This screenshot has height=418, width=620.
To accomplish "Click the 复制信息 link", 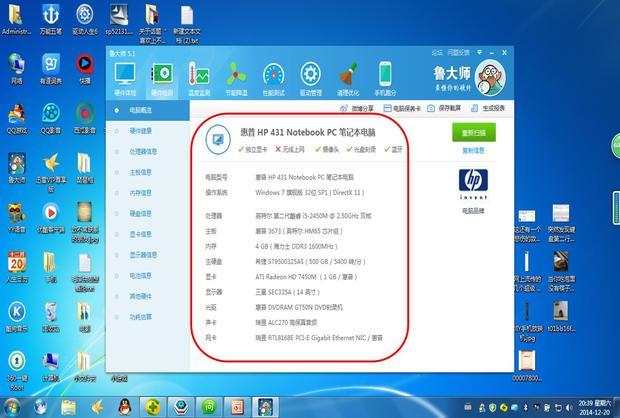I will 473,151.
